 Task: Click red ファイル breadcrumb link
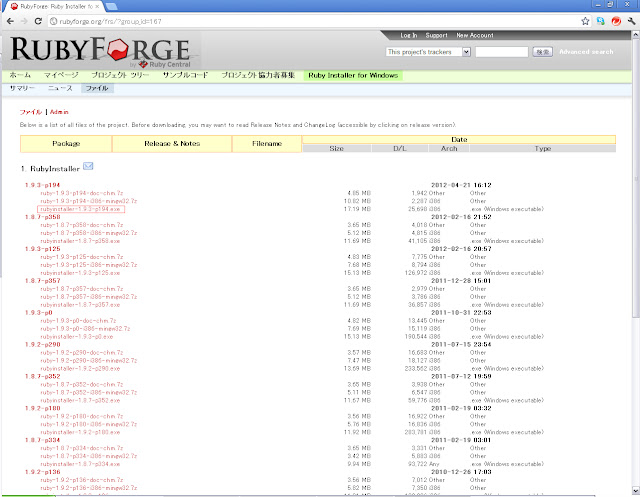click(31, 112)
